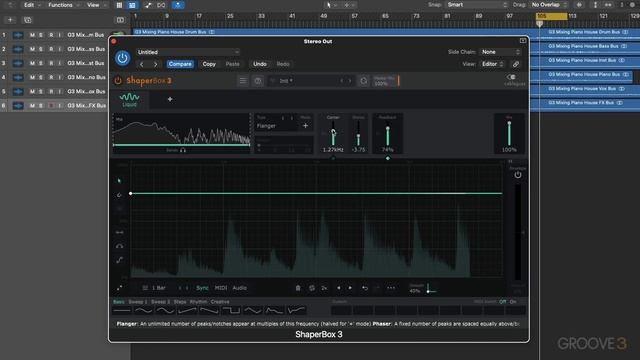This screenshot has height=360, width=640.
Task: Click the plugin link chain icon
Action: (x=516, y=64)
